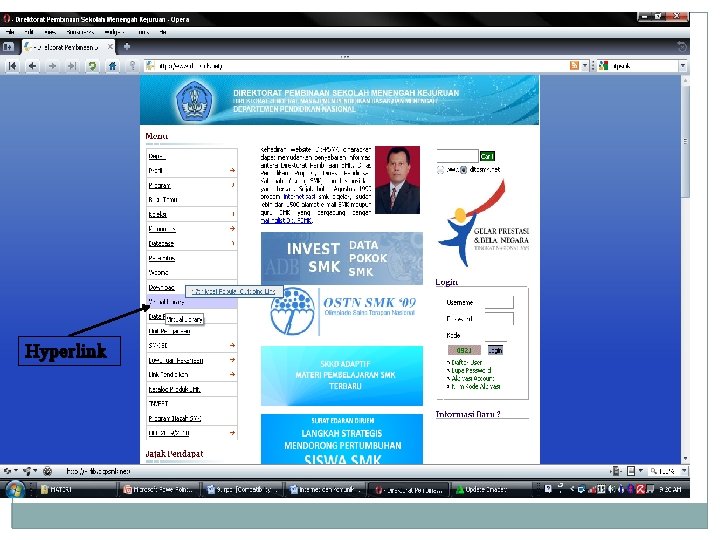Image resolution: width=720 pixels, height=540 pixels.
Task: Expand the Link Pendidikan submenu arrow
Action: 232,374
